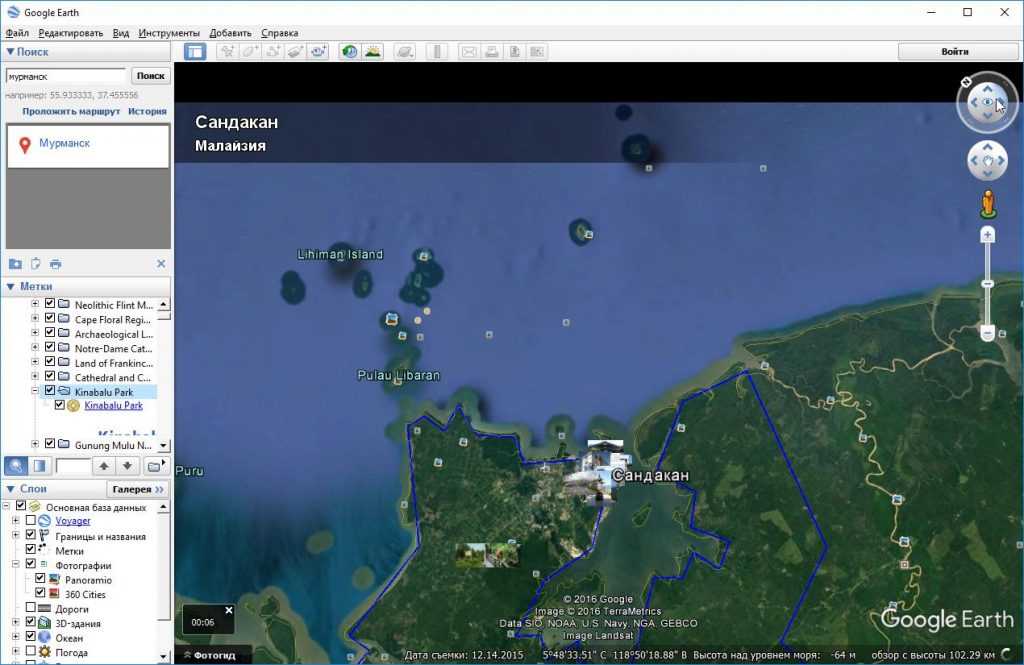
Task: Click the View in Google Maps icon
Action: (x=537, y=52)
